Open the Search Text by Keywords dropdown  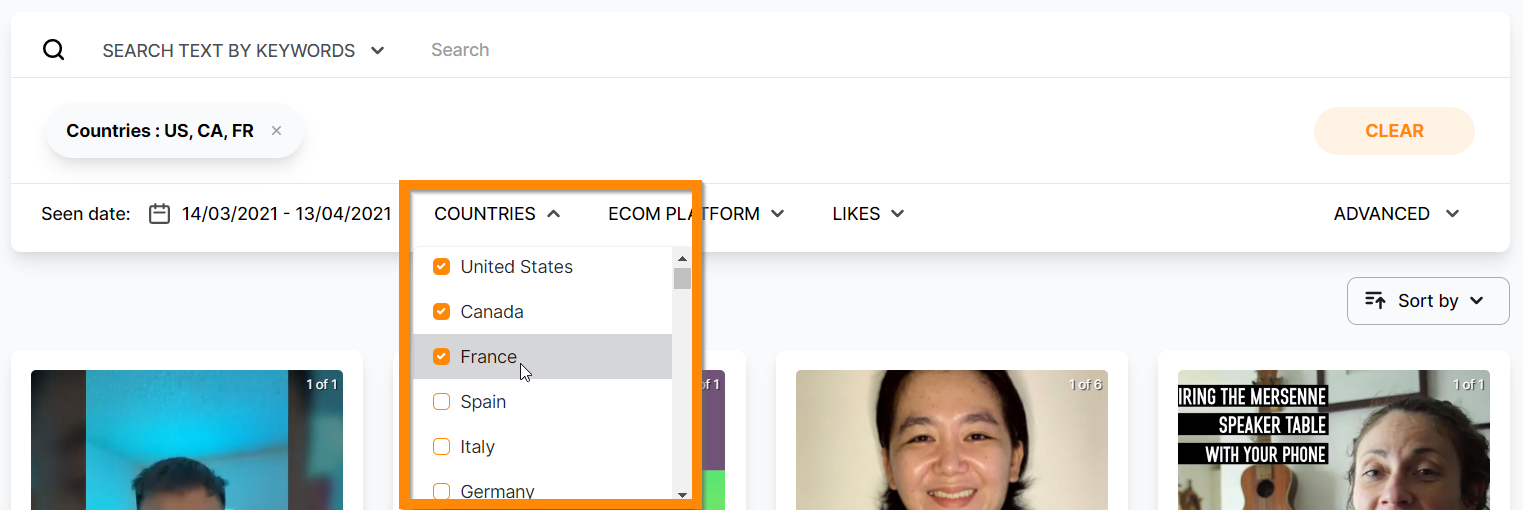pyautogui.click(x=244, y=50)
